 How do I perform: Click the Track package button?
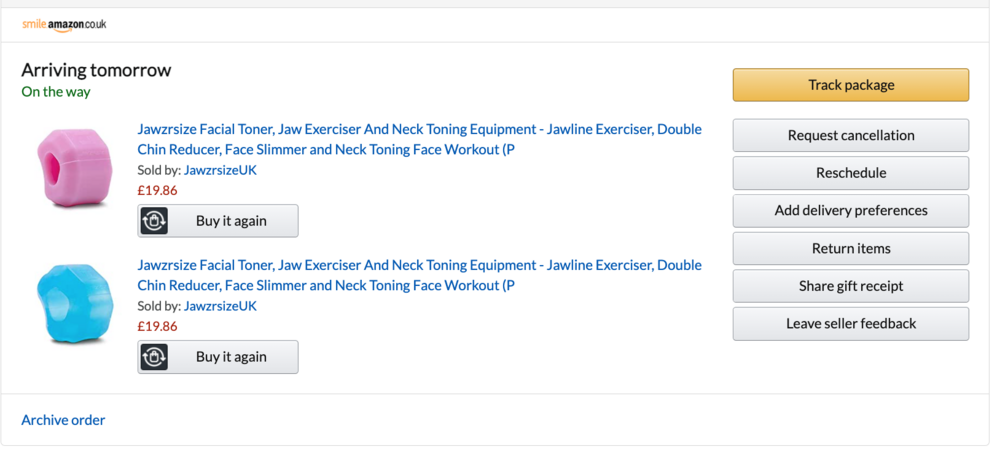(x=851, y=85)
